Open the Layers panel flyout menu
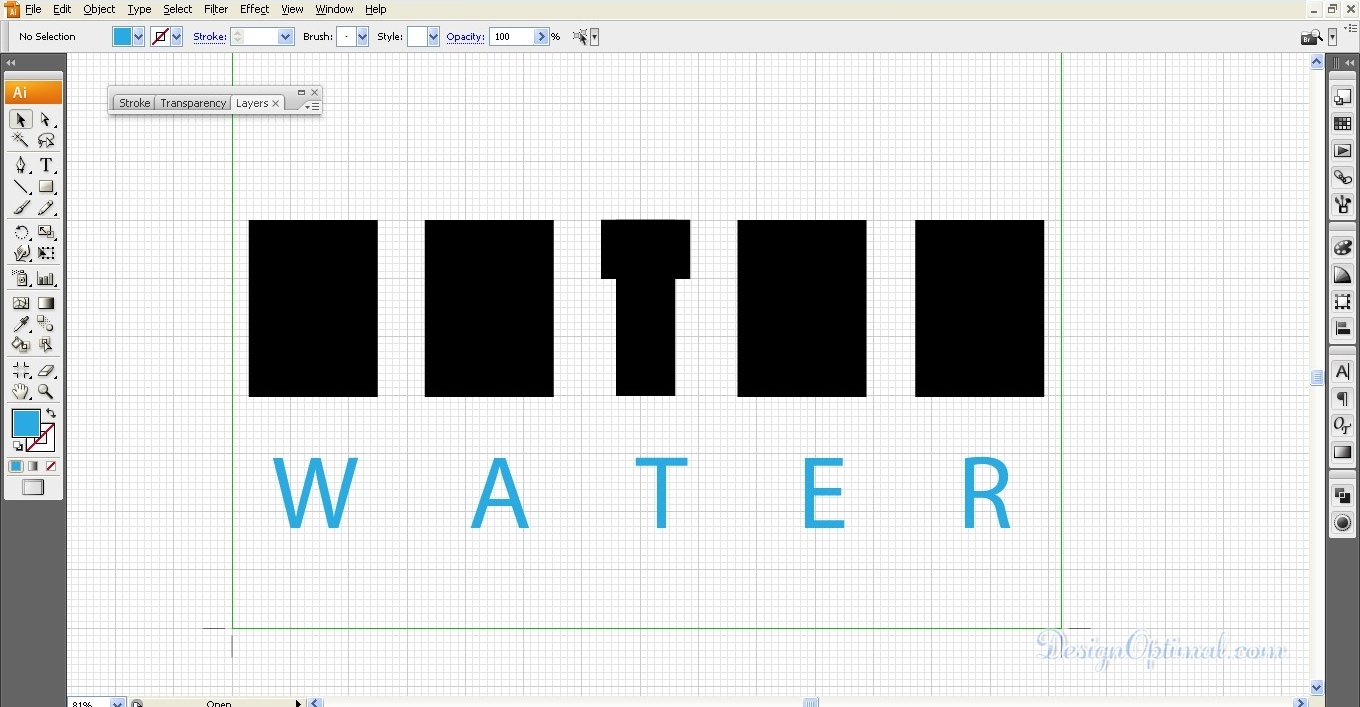Screen dimensions: 1360x707 pyautogui.click(x=312, y=106)
